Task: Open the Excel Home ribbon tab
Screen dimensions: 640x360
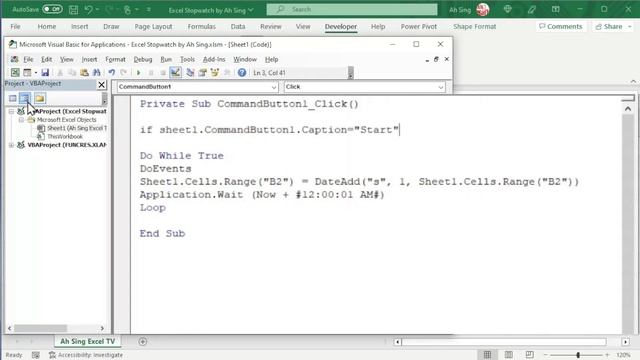Action: tap(47, 27)
